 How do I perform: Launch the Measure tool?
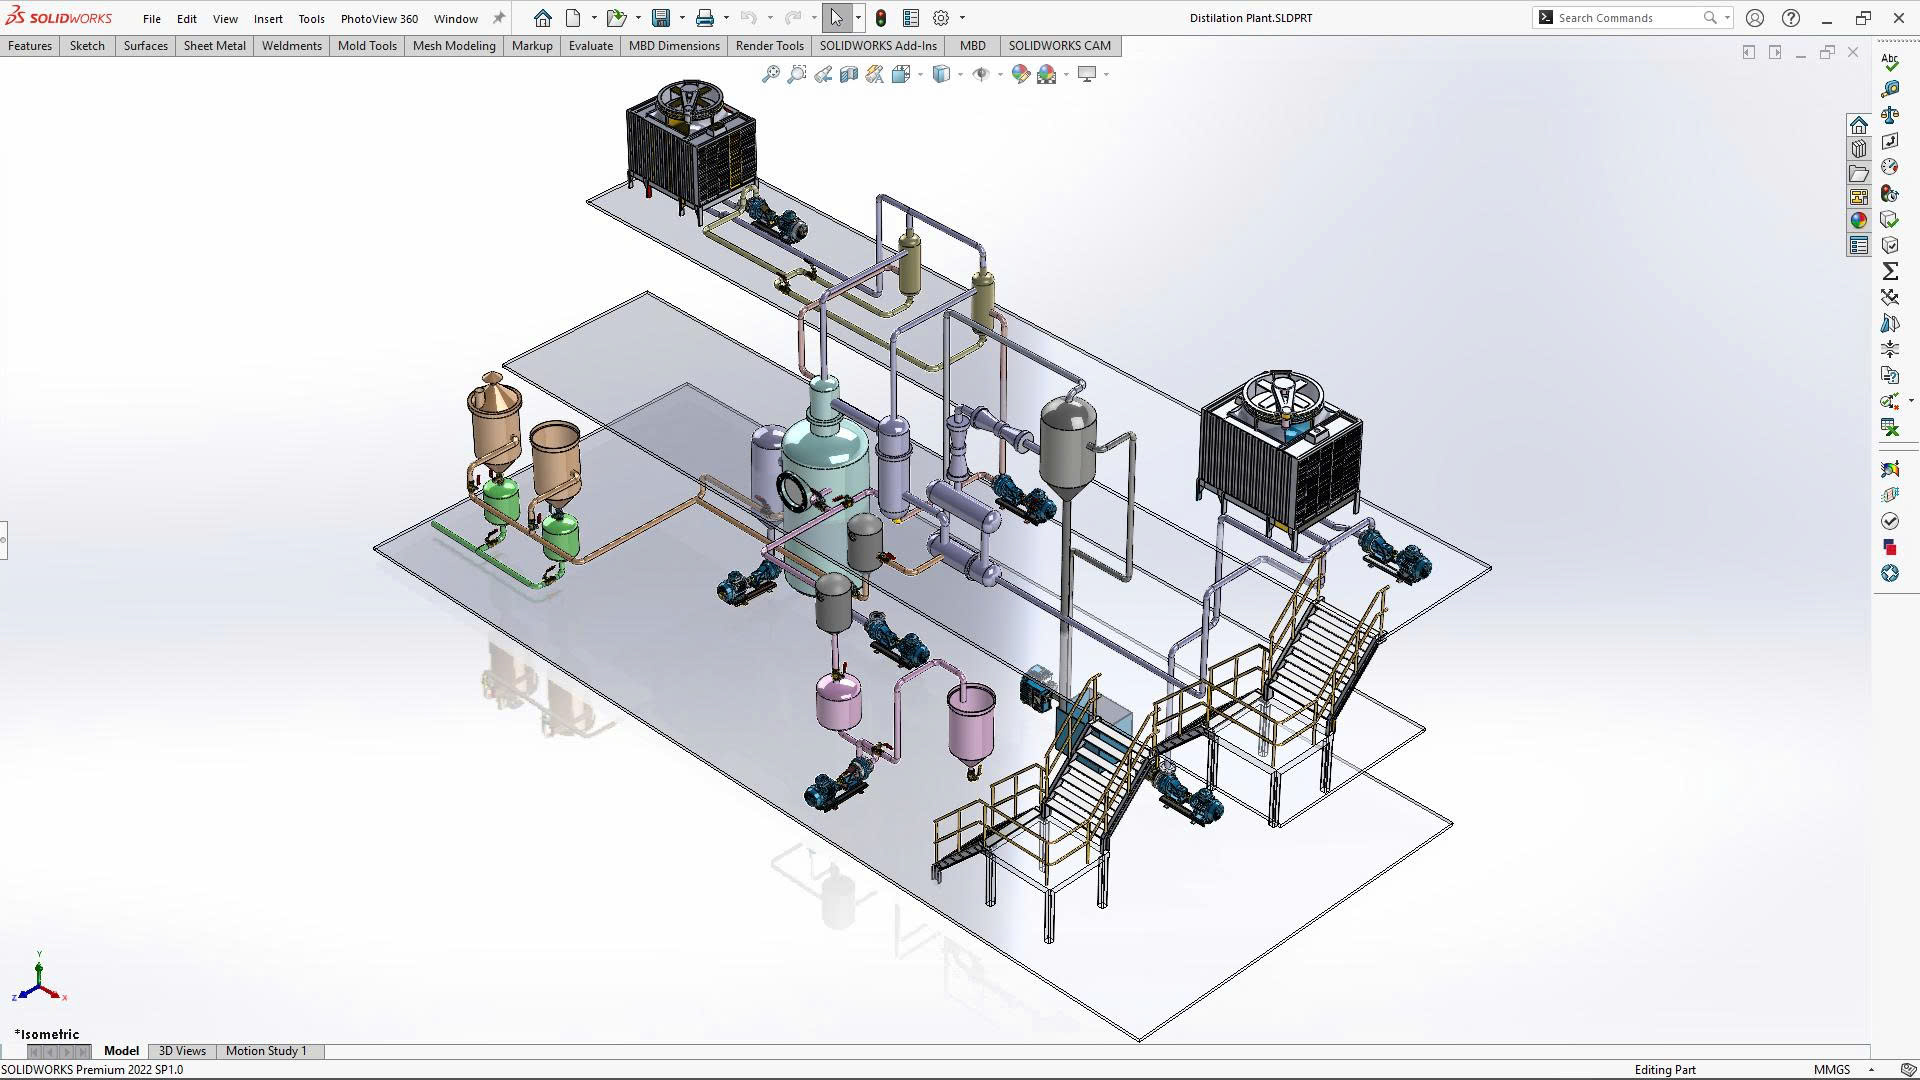(1889, 89)
